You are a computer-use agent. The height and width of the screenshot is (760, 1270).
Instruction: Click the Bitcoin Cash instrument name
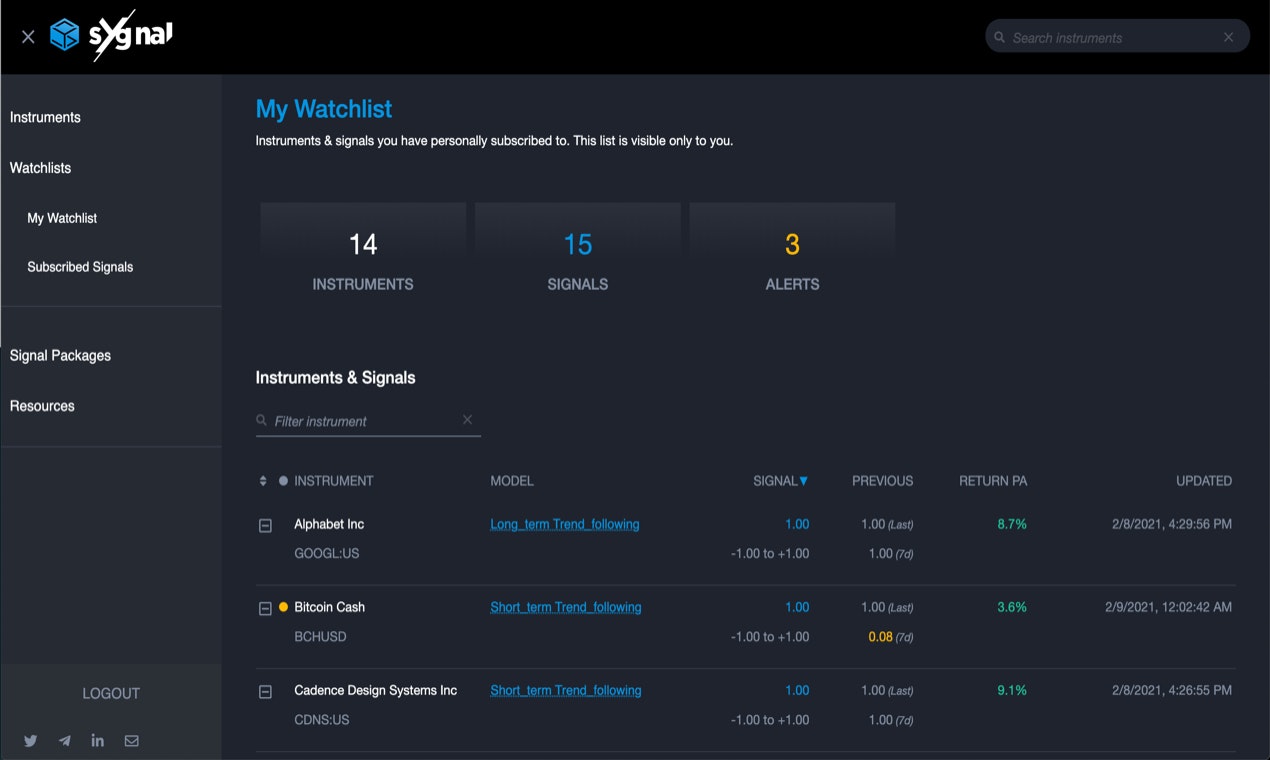[329, 607]
